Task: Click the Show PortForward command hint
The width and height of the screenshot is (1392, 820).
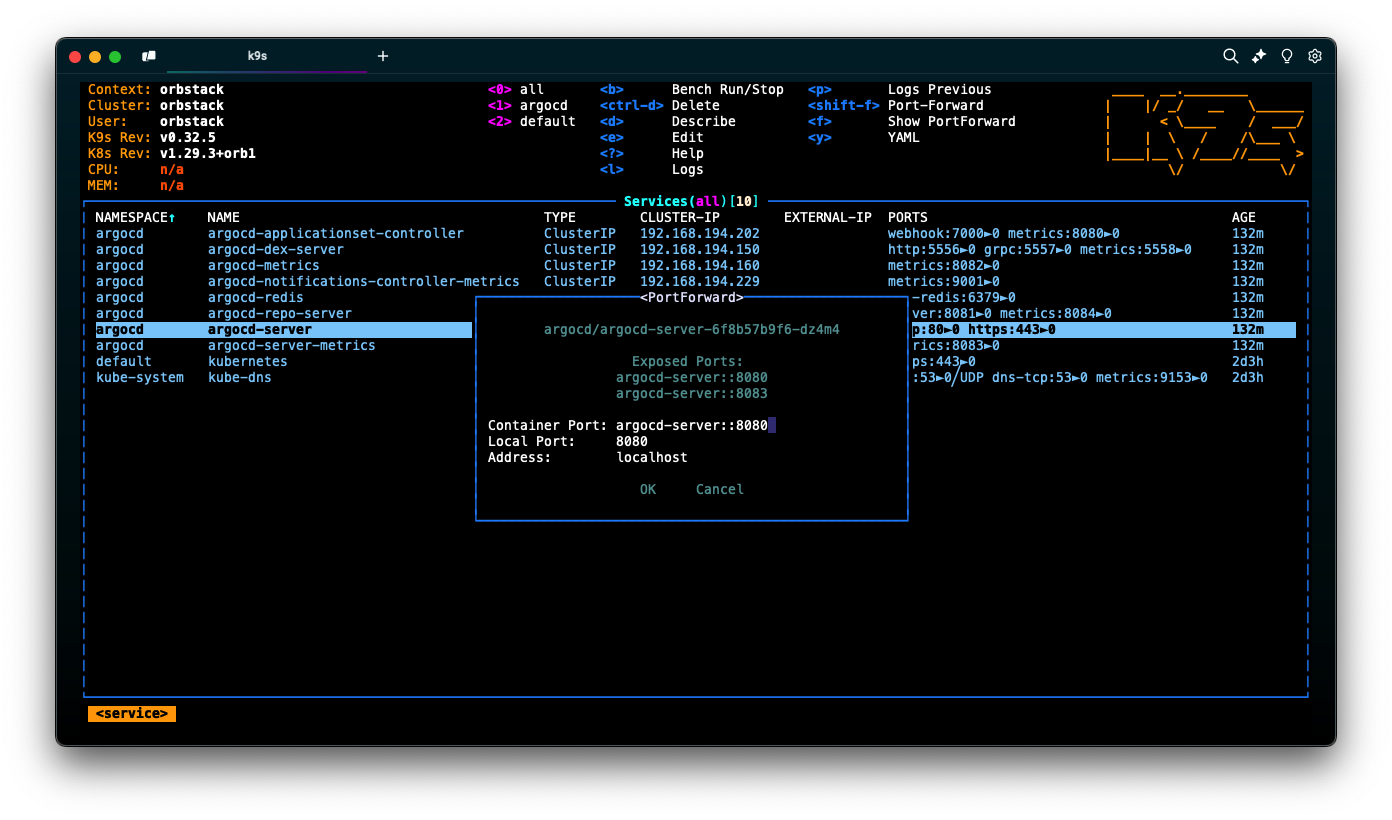Action: [952, 121]
